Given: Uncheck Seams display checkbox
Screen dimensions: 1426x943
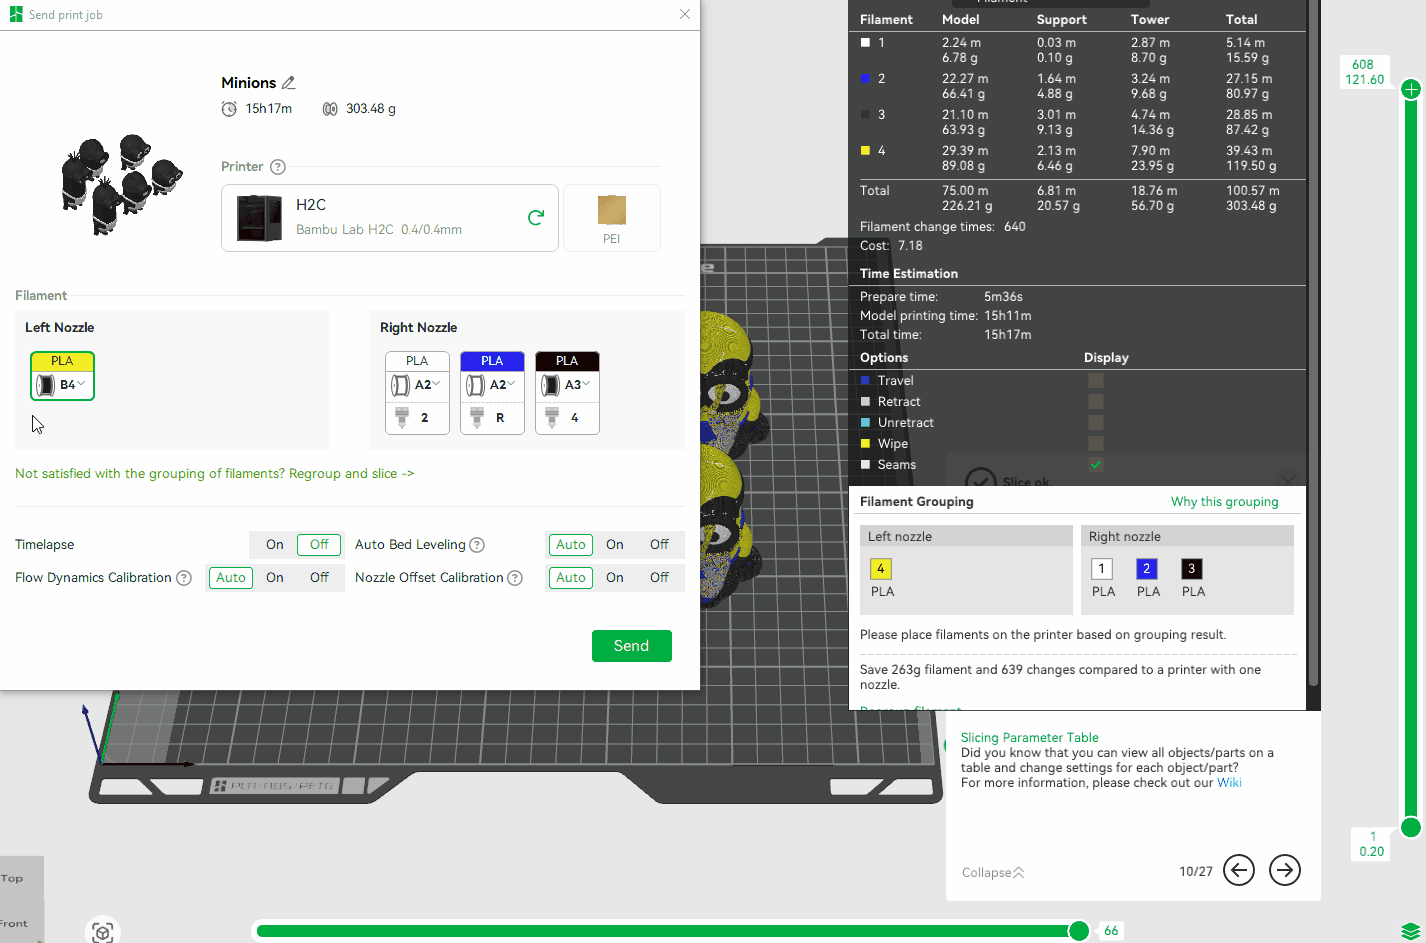Looking at the screenshot, I should (1096, 465).
